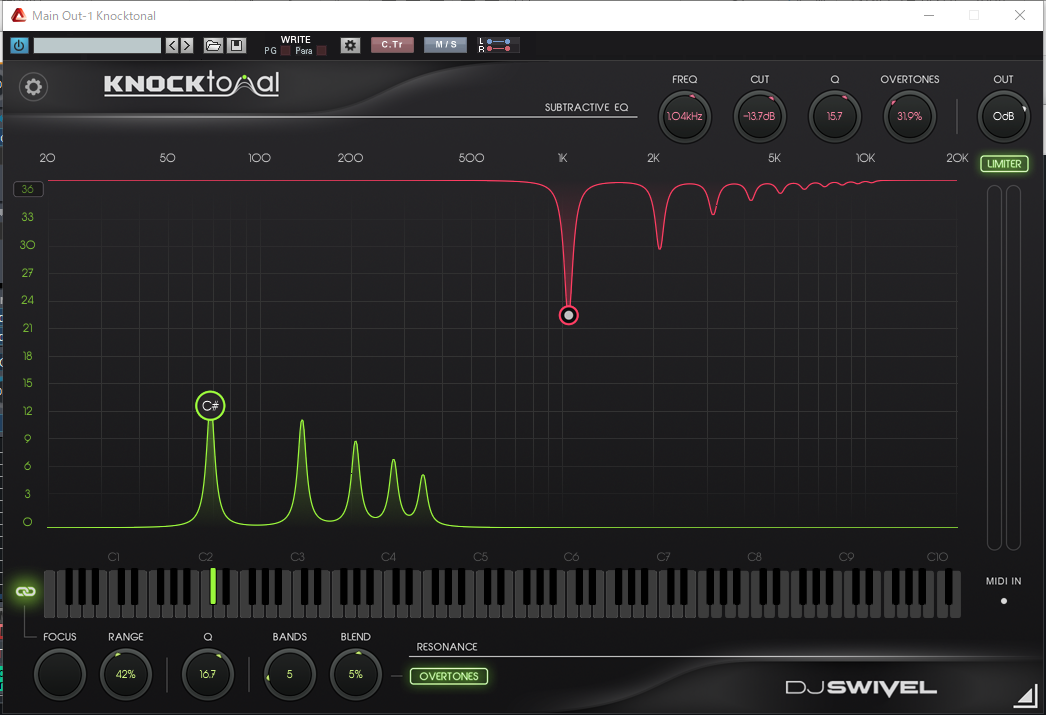This screenshot has height=715, width=1046.
Task: Click the app icon in title bar
Action: pos(19,15)
